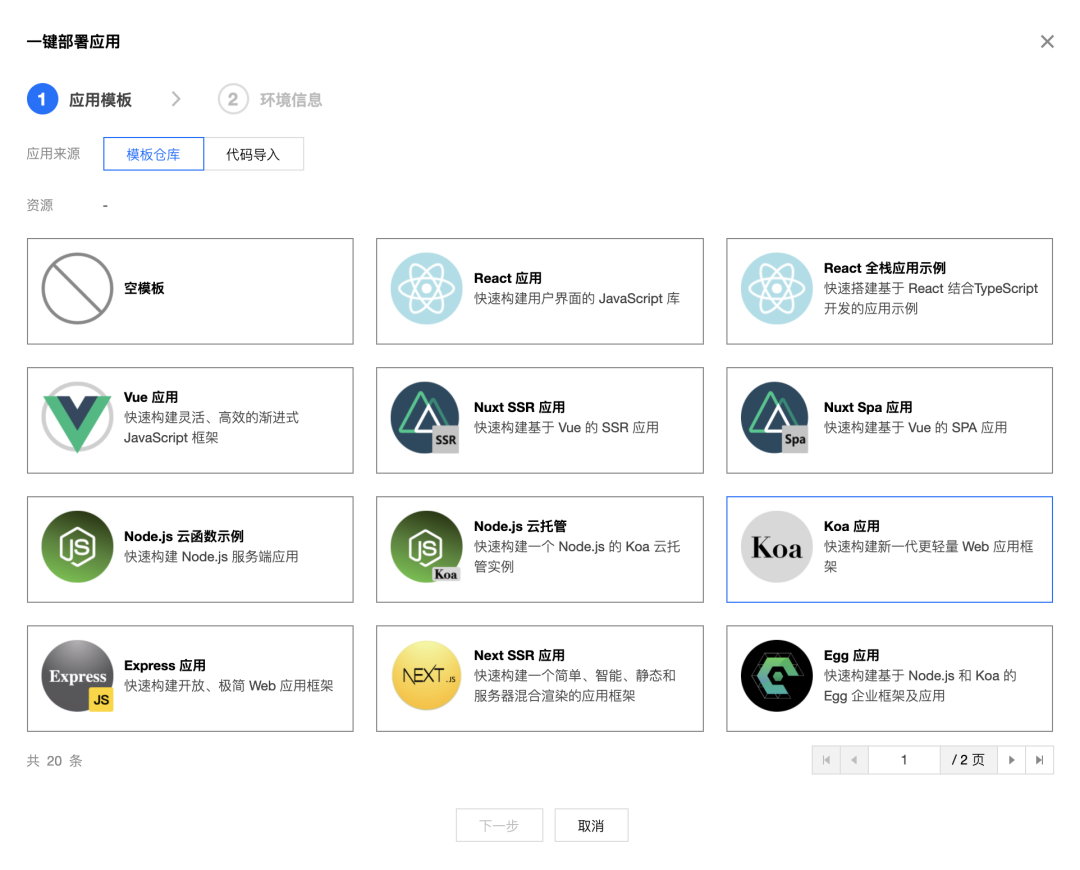The height and width of the screenshot is (870, 1080).
Task: Click the Node.js 云函数示例 logo
Action: (77, 547)
